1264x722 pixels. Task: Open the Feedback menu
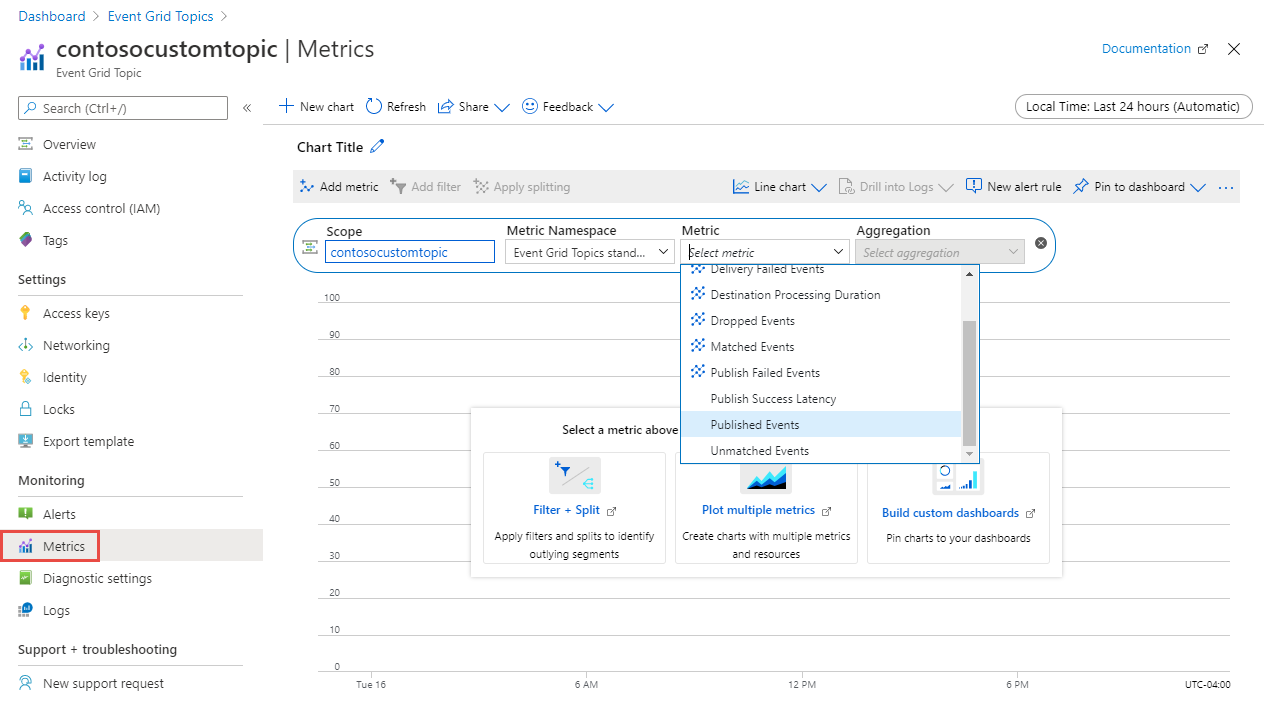[567, 106]
